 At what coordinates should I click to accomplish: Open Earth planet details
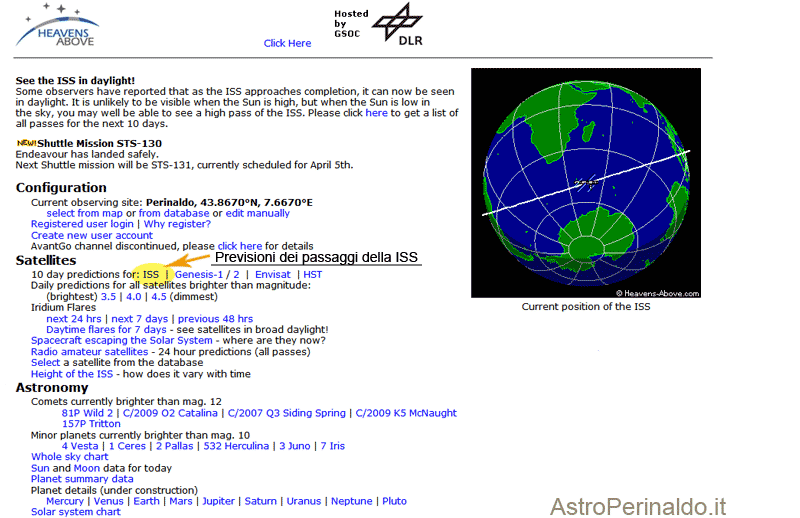(146, 501)
